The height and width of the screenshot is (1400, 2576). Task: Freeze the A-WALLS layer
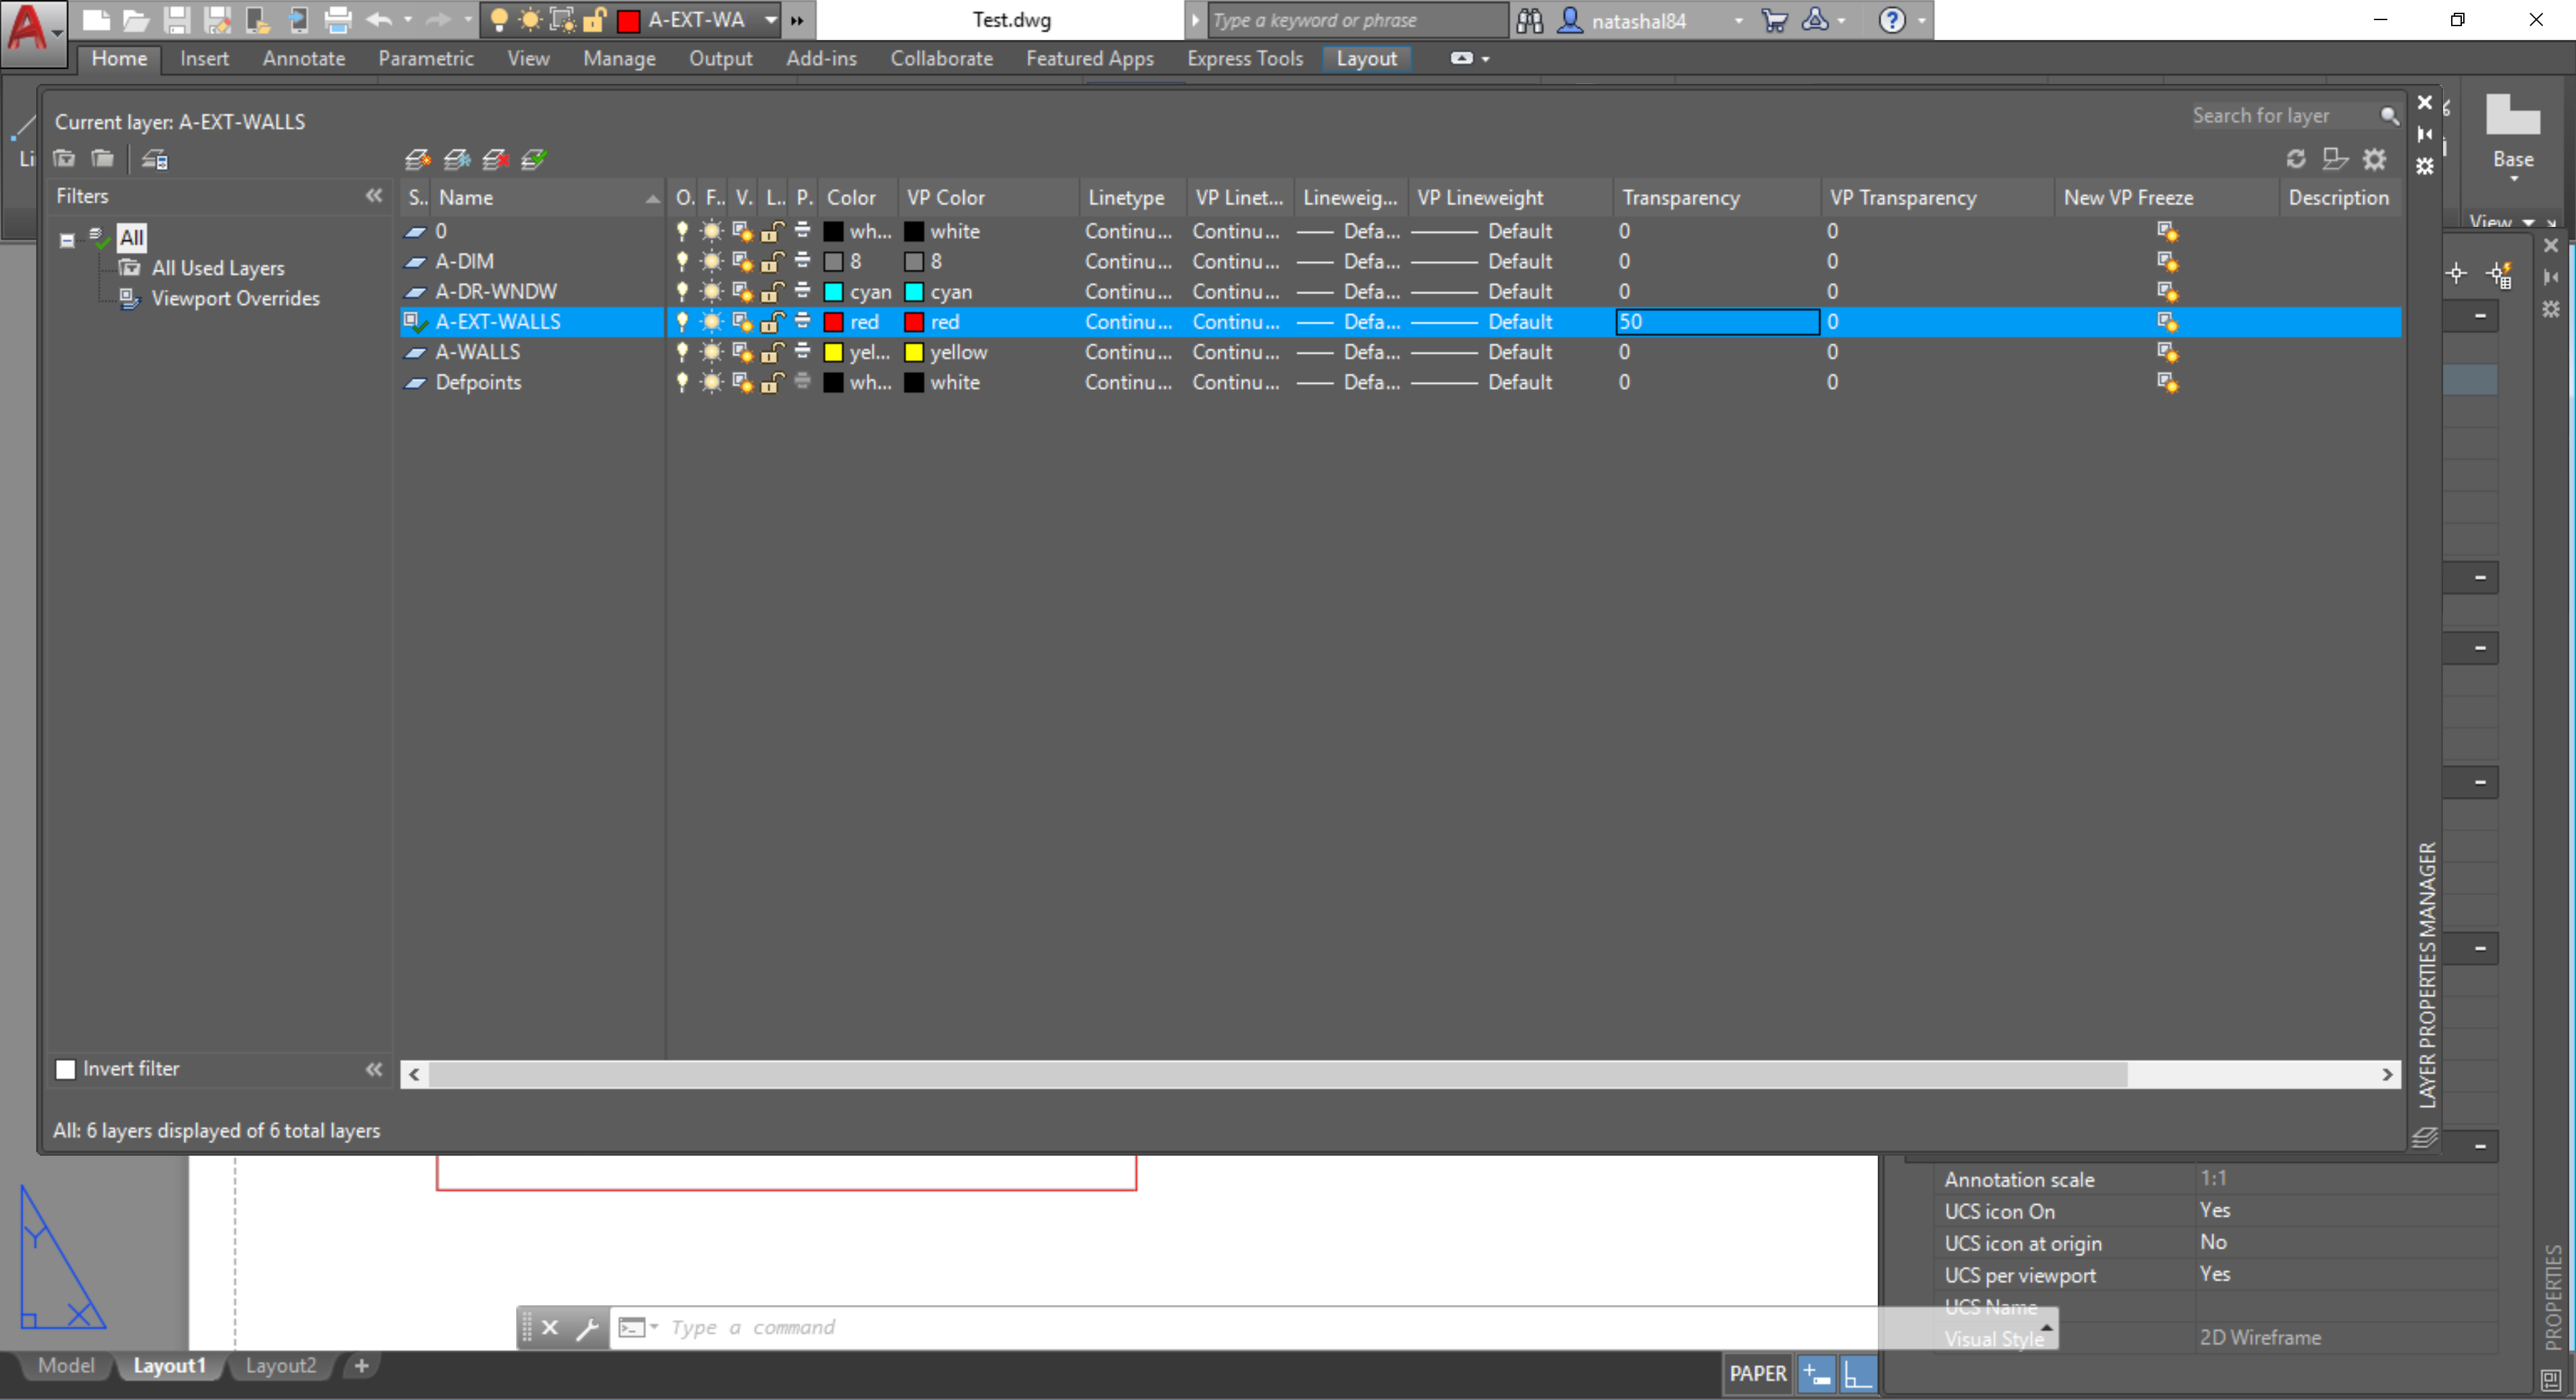click(x=711, y=352)
